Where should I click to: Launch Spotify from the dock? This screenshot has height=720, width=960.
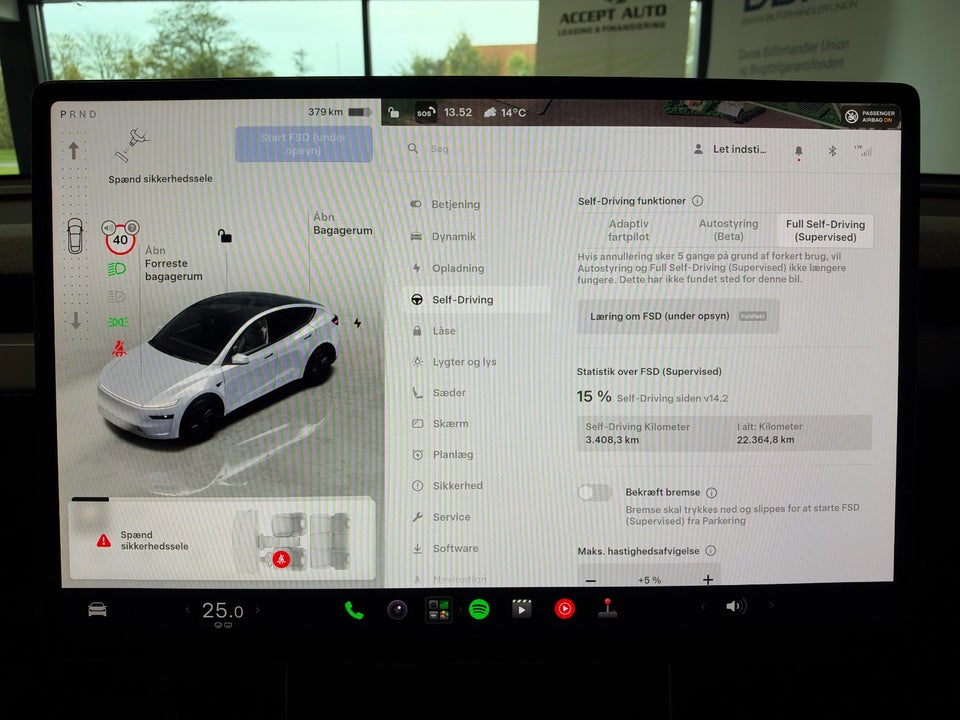coord(479,609)
